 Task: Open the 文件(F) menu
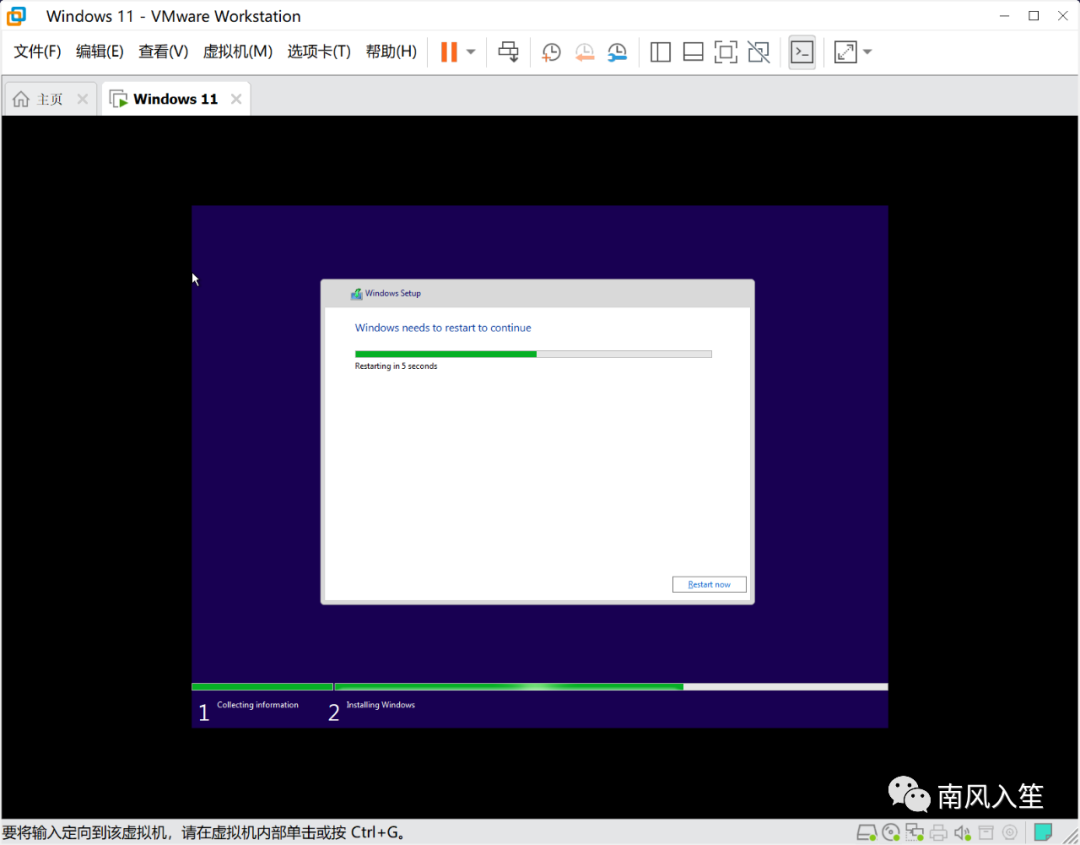(x=37, y=52)
